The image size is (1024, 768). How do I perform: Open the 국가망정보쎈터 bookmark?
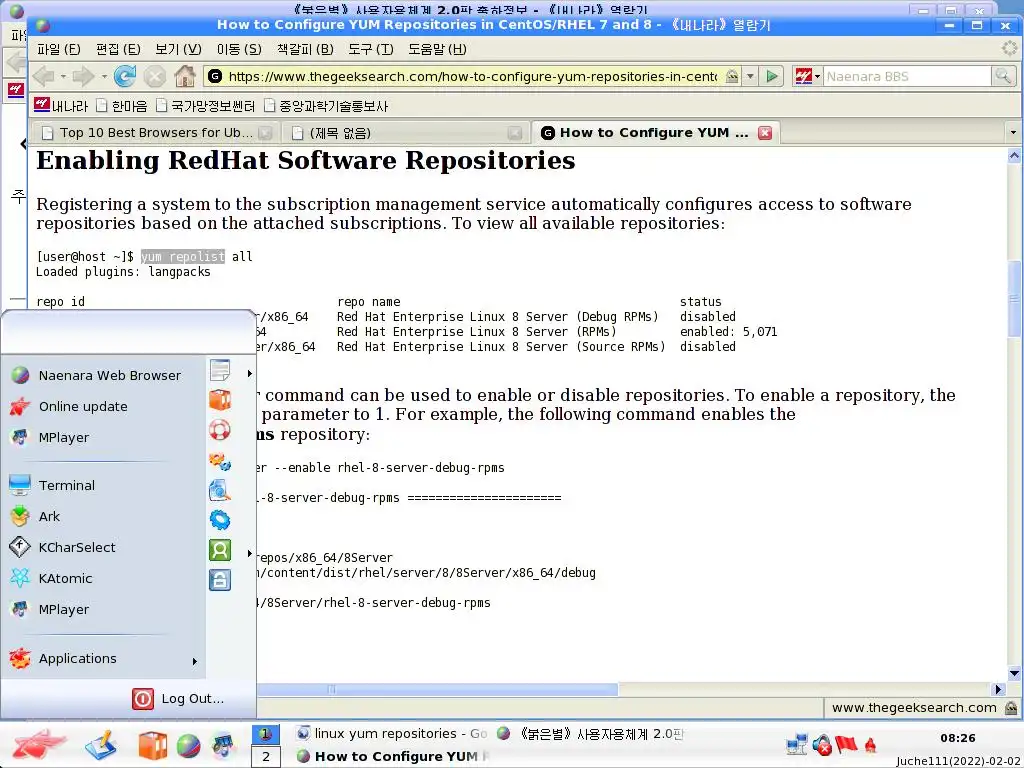tap(206, 106)
